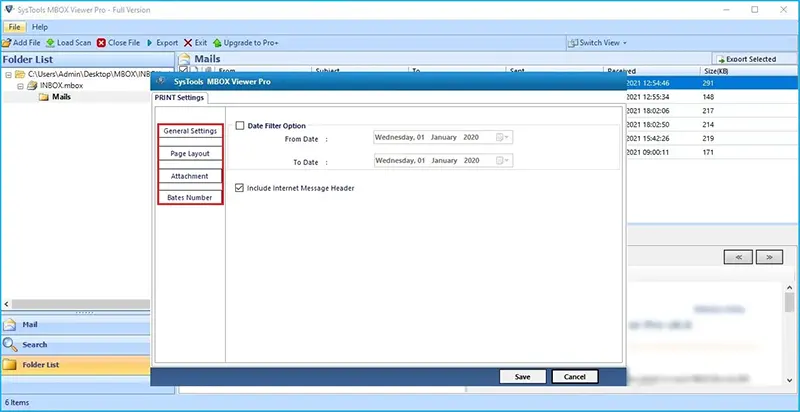Click the Mail envelope icon in sidebar
This screenshot has width=800, height=412.
point(10,325)
